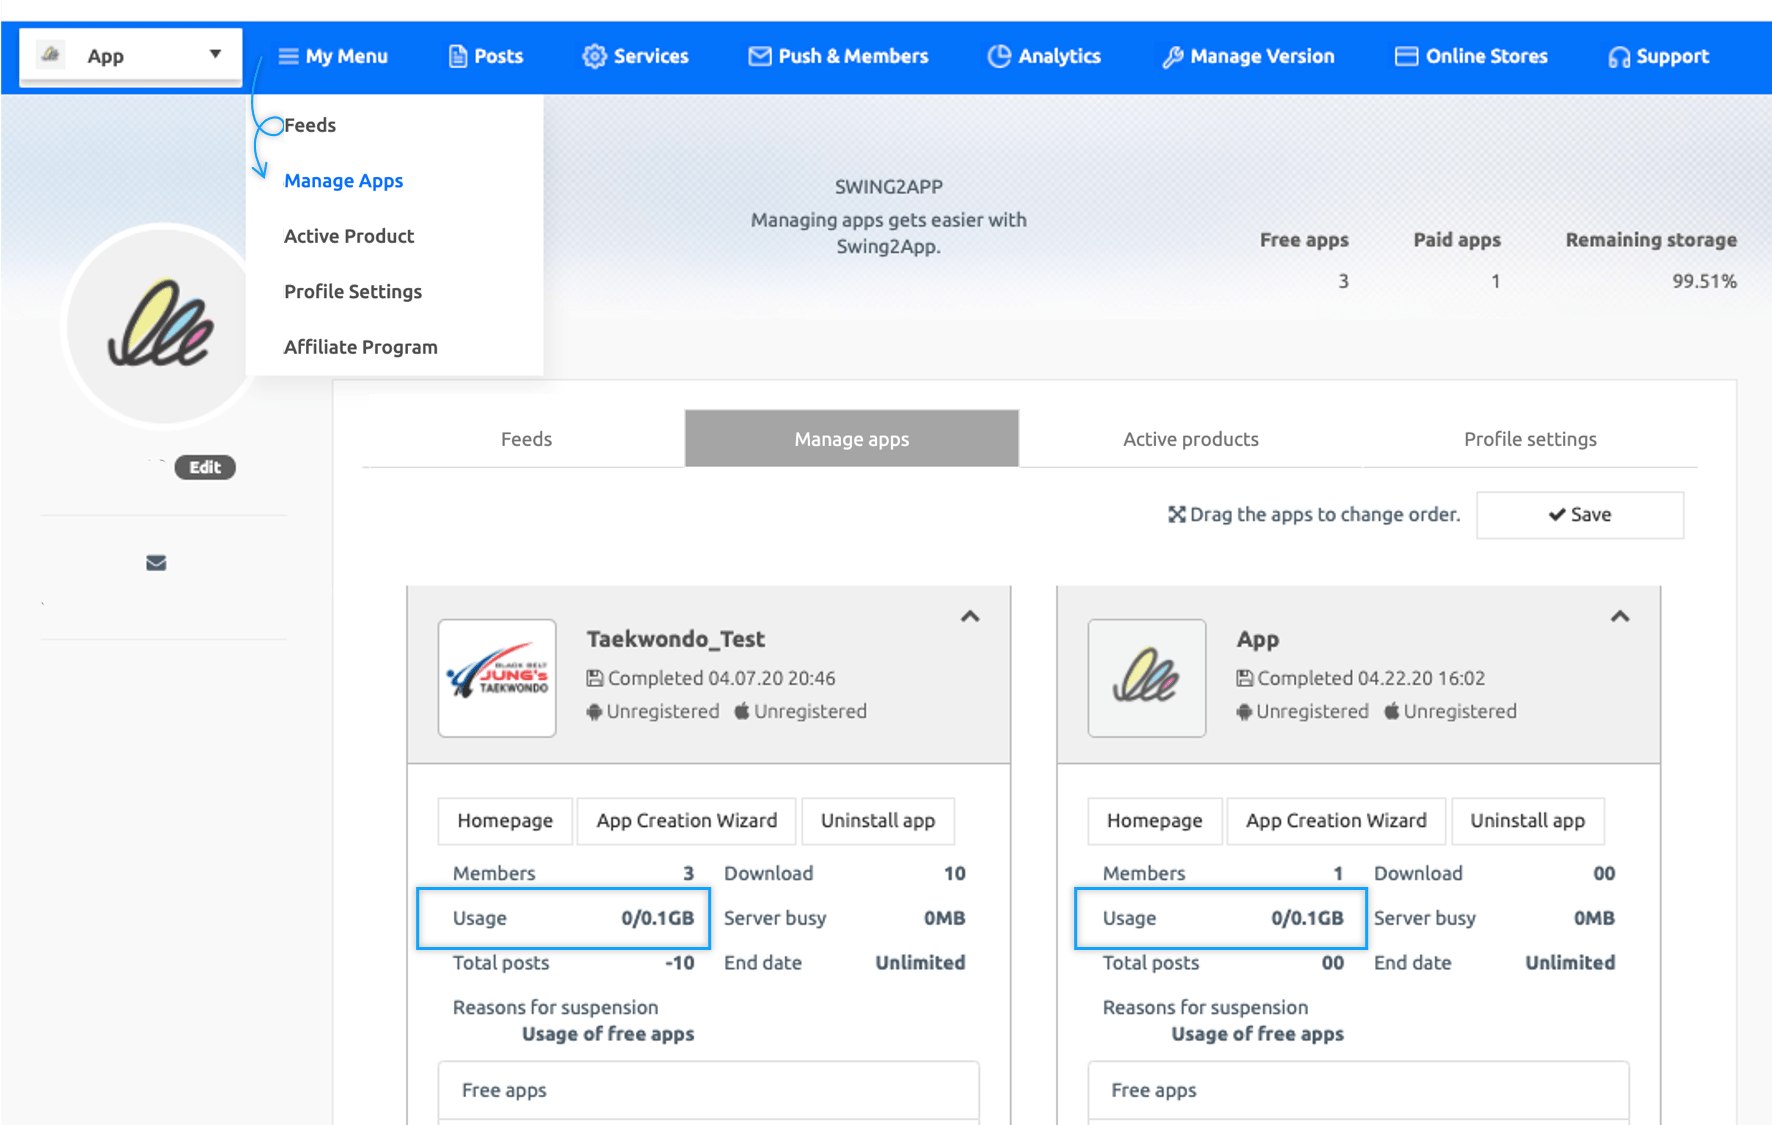1772x1125 pixels.
Task: Collapse the Taekwondo_Test app card
Action: (x=970, y=617)
